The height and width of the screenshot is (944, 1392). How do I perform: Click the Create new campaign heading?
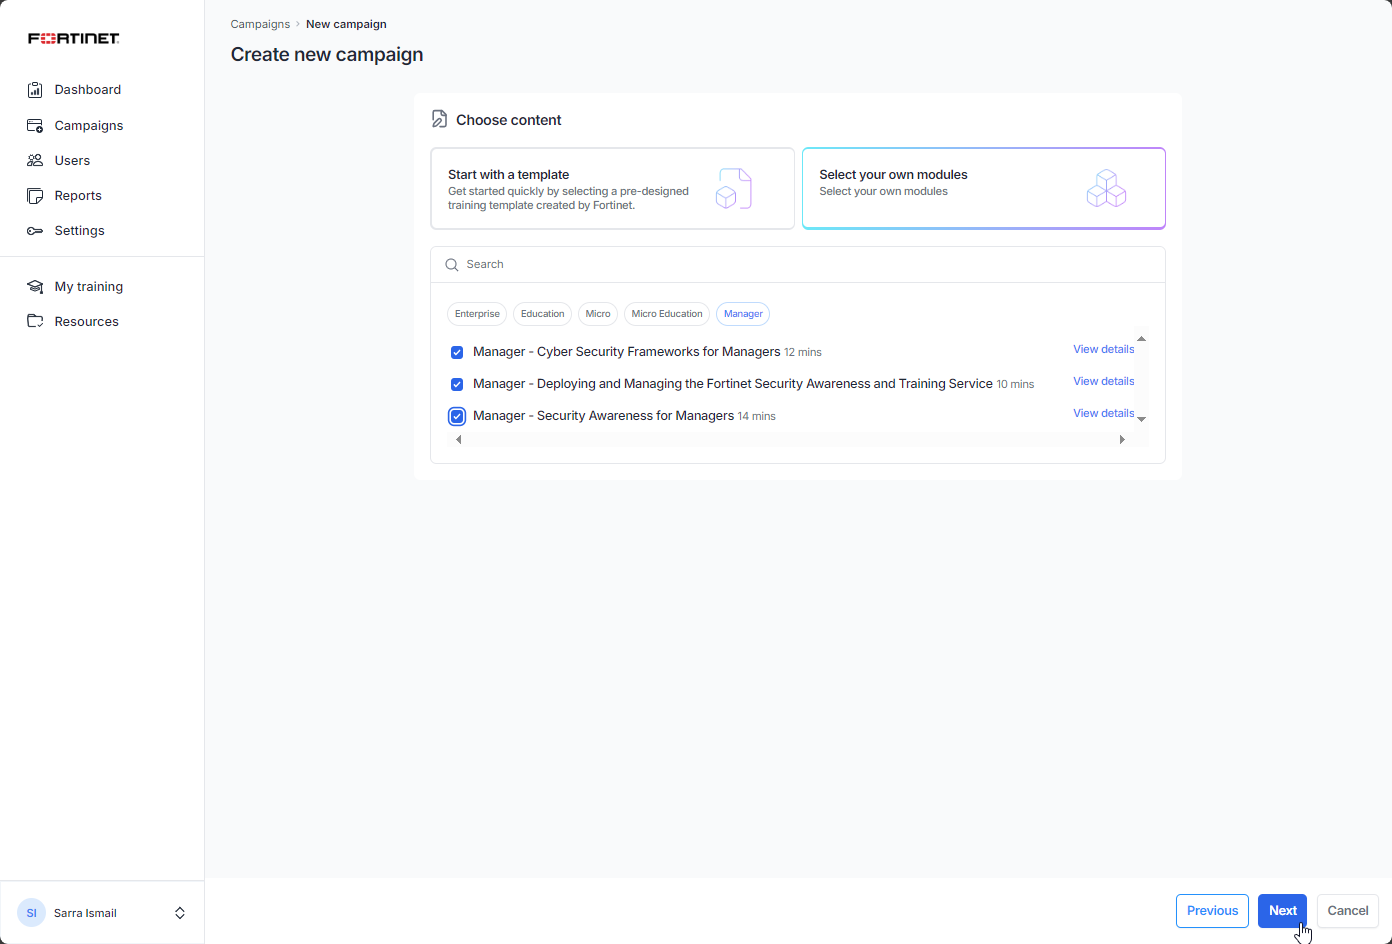click(327, 55)
